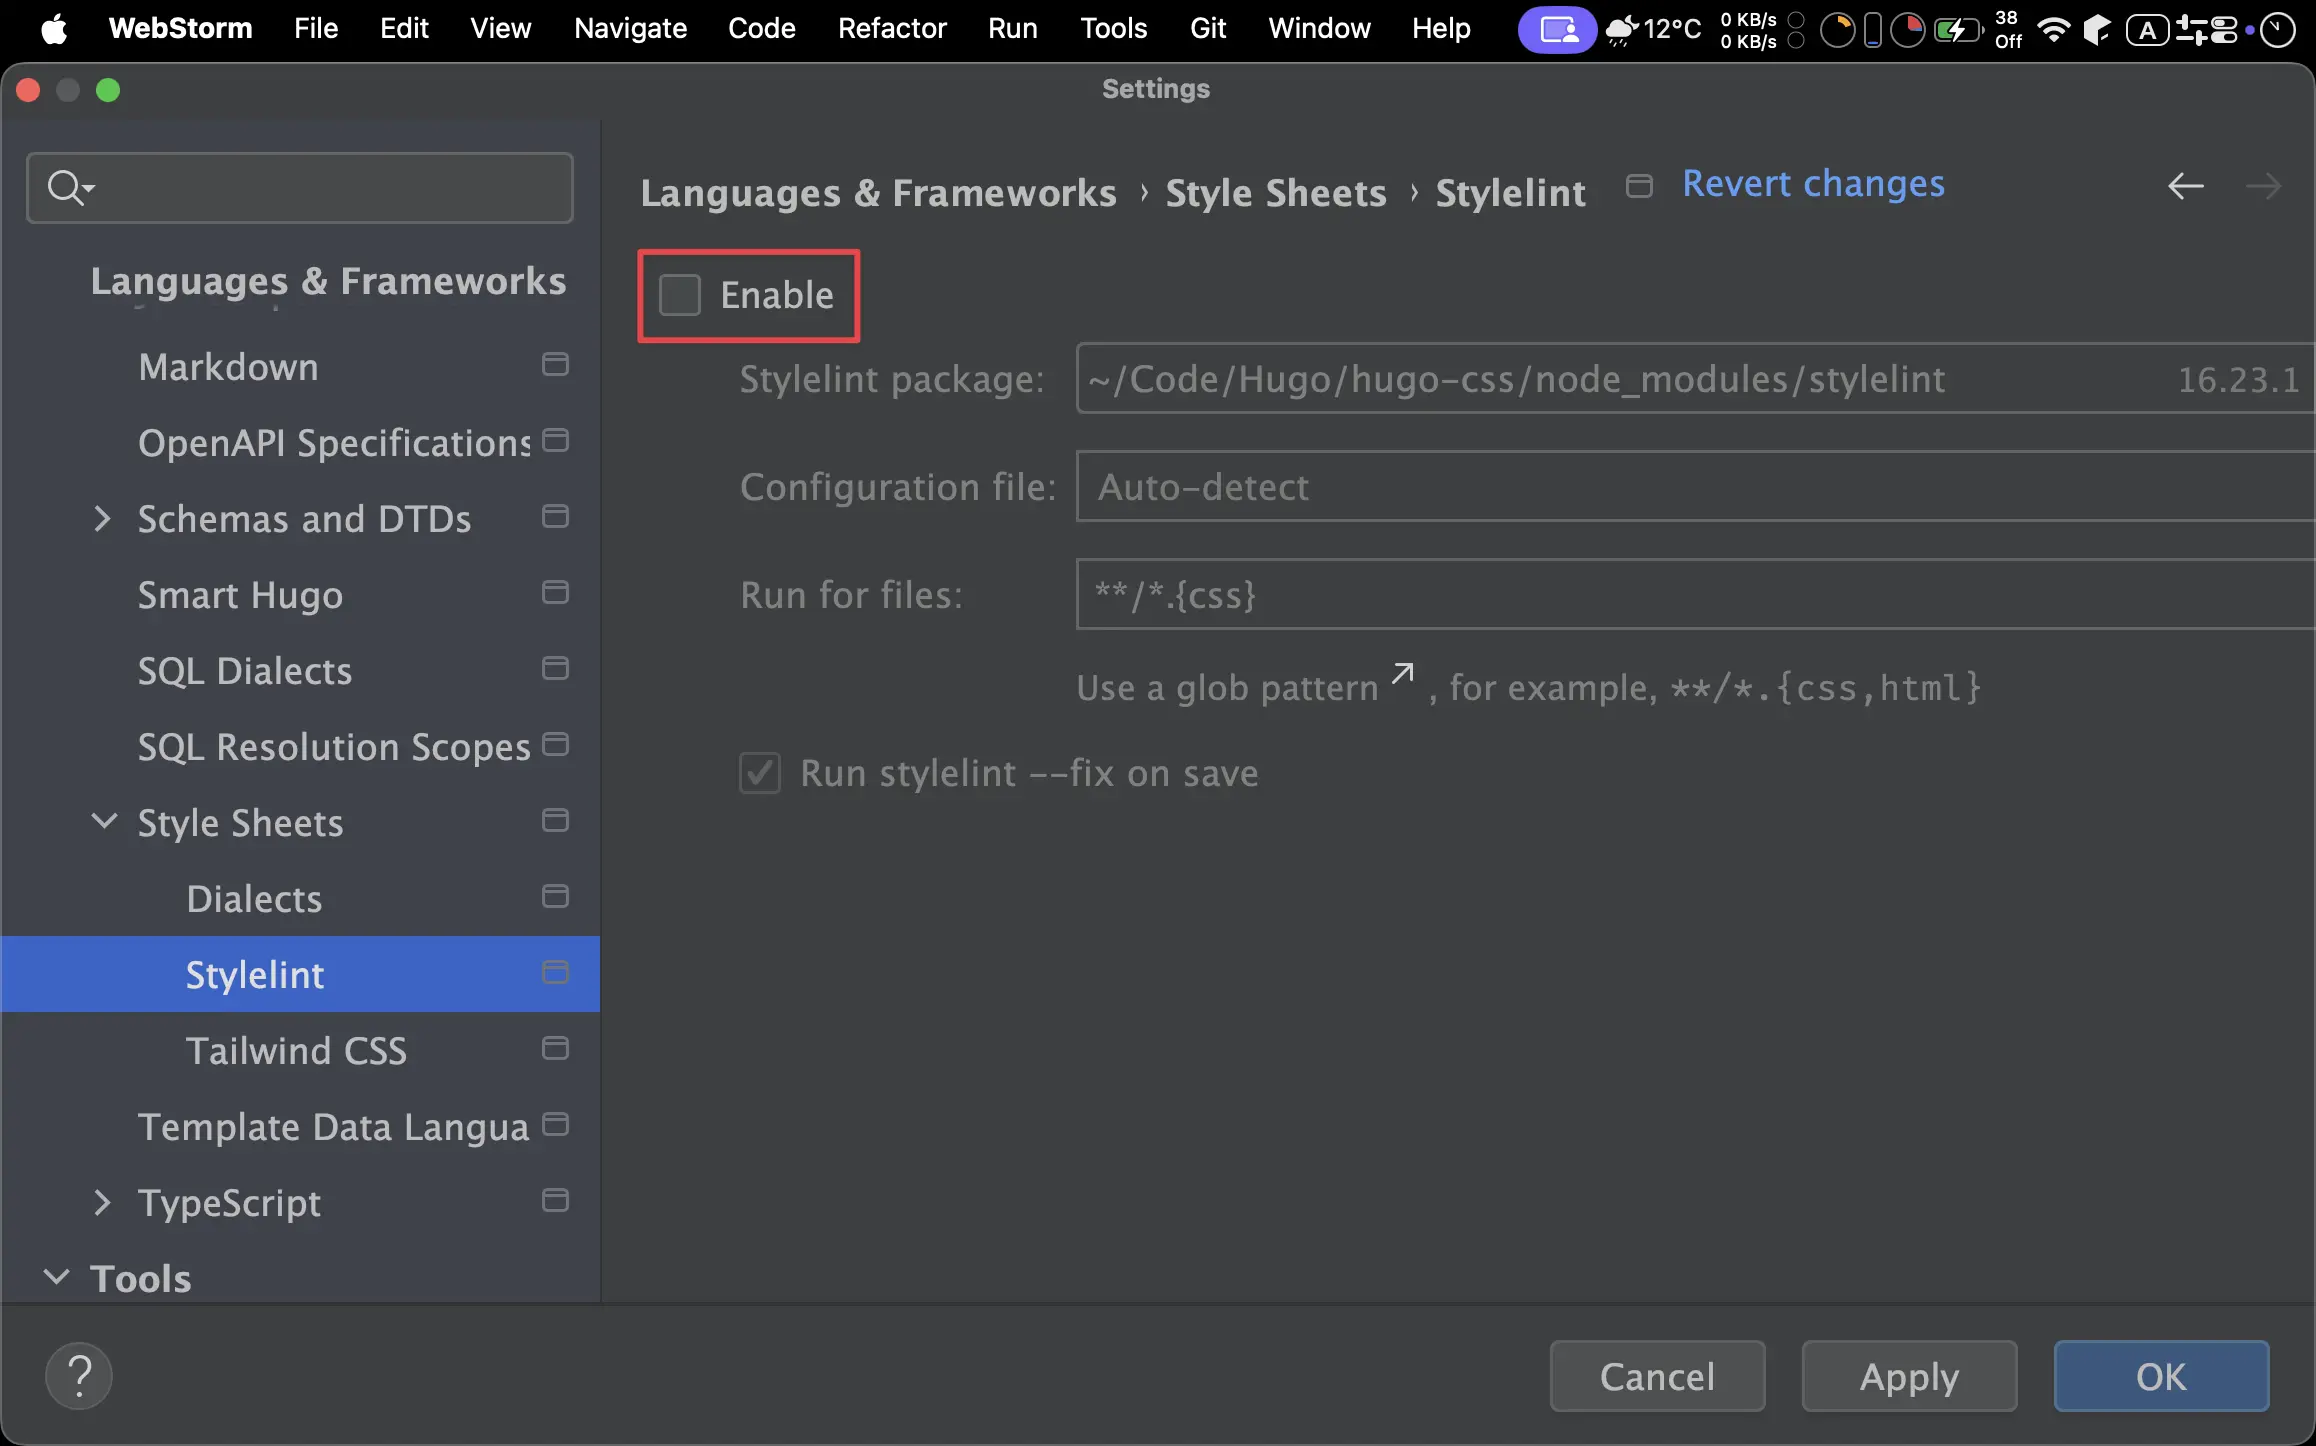Toggle Run stylelint --fix on save

tap(760, 773)
